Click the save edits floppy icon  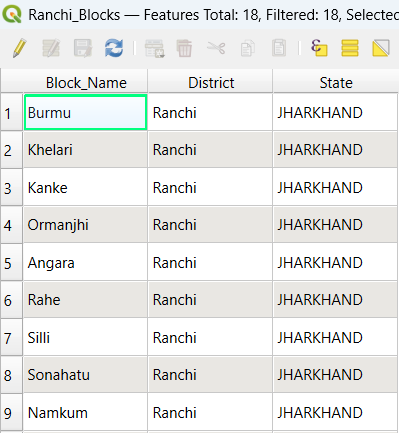coord(83,48)
